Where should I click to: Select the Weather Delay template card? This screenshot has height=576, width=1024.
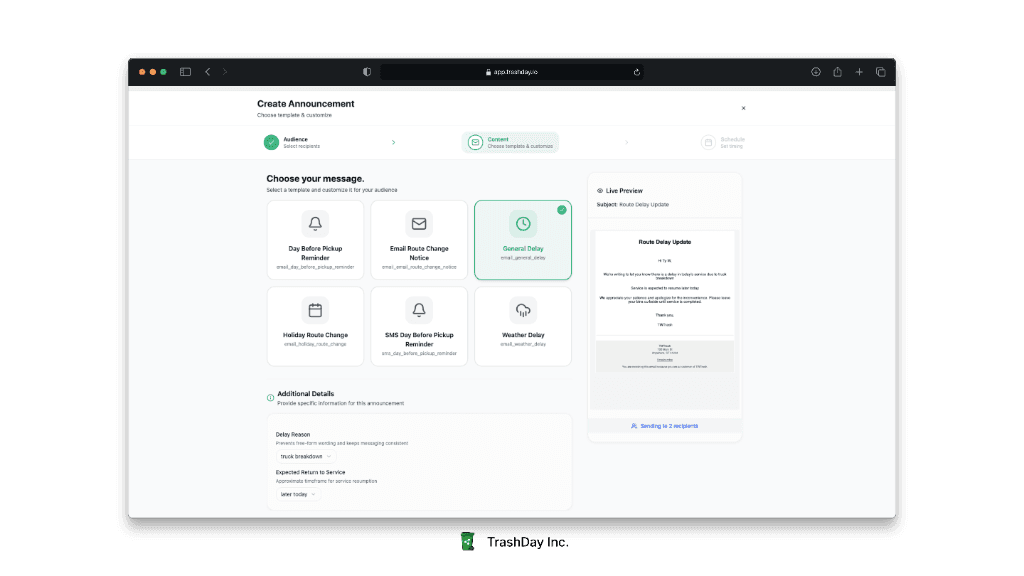[x=523, y=326]
